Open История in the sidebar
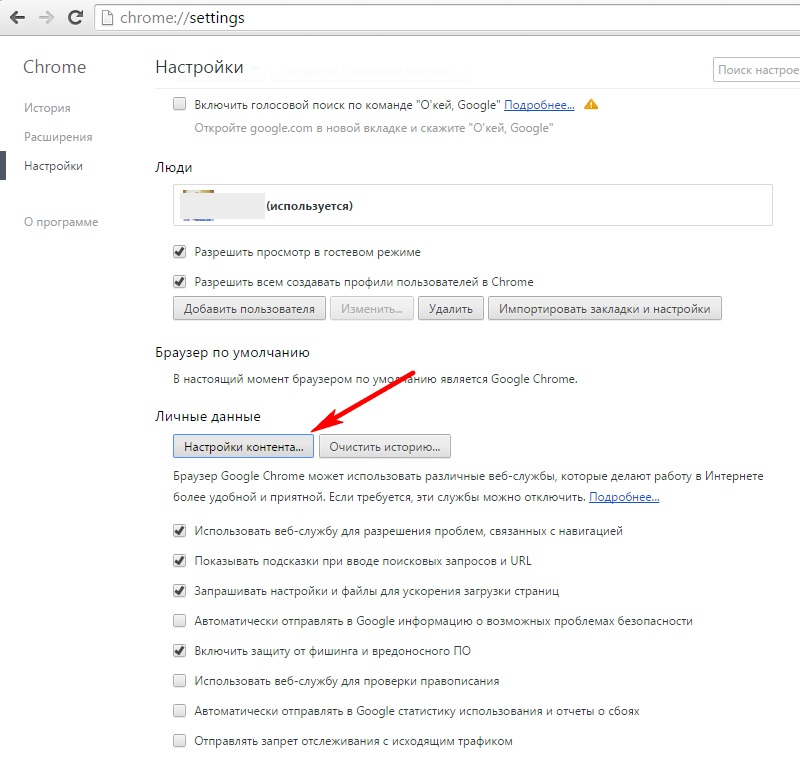This screenshot has height=767, width=800. (47, 108)
